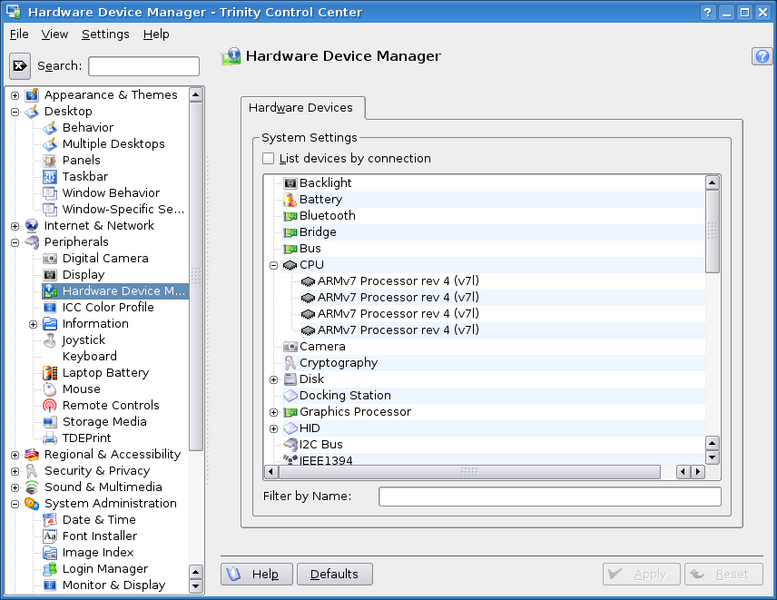
Task: Enable List devices by connection checkbox
Action: click(268, 158)
